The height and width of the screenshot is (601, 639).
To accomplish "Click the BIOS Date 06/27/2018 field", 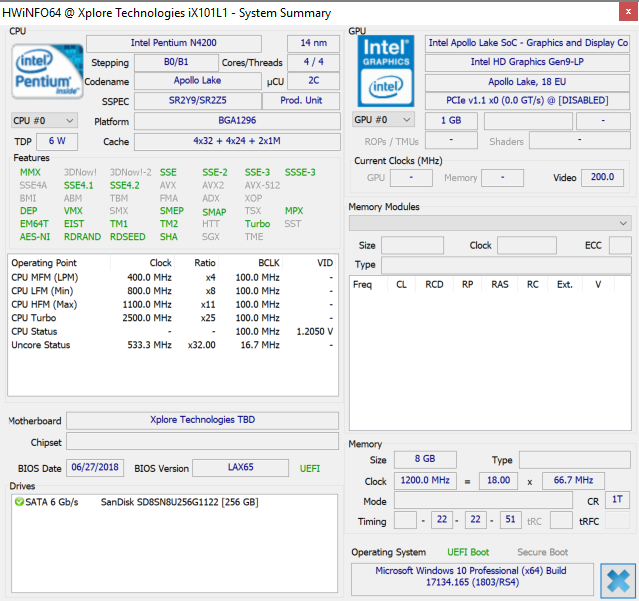I will click(x=94, y=468).
